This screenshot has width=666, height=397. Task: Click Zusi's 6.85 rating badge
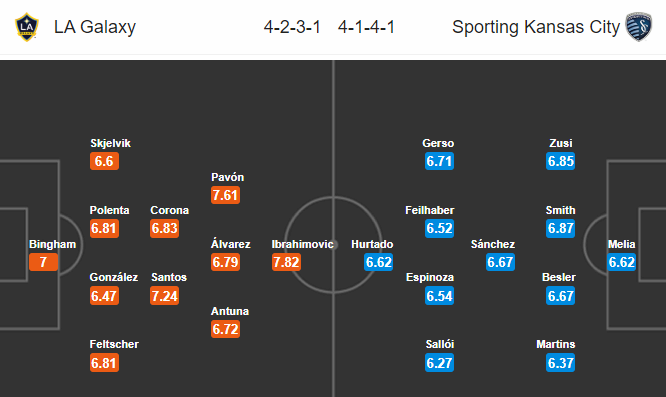[561, 161]
